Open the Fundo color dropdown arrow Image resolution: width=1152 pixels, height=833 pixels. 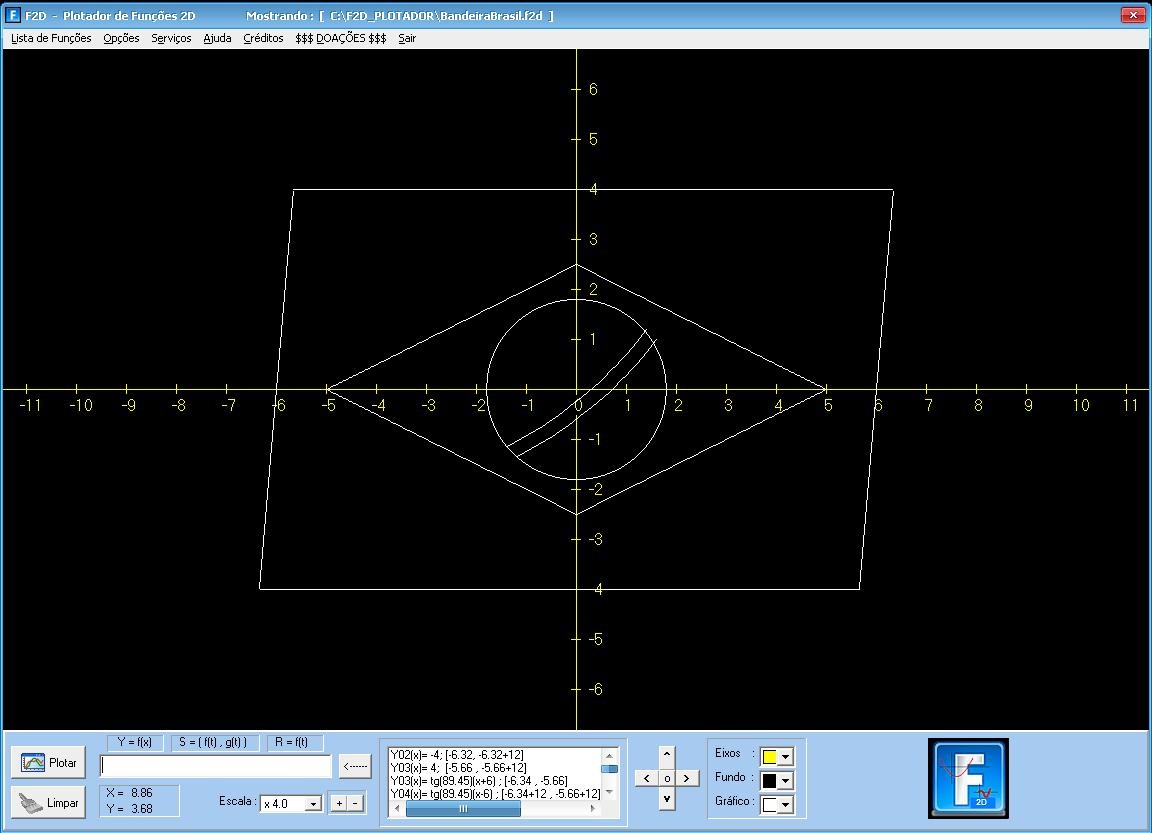[785, 781]
